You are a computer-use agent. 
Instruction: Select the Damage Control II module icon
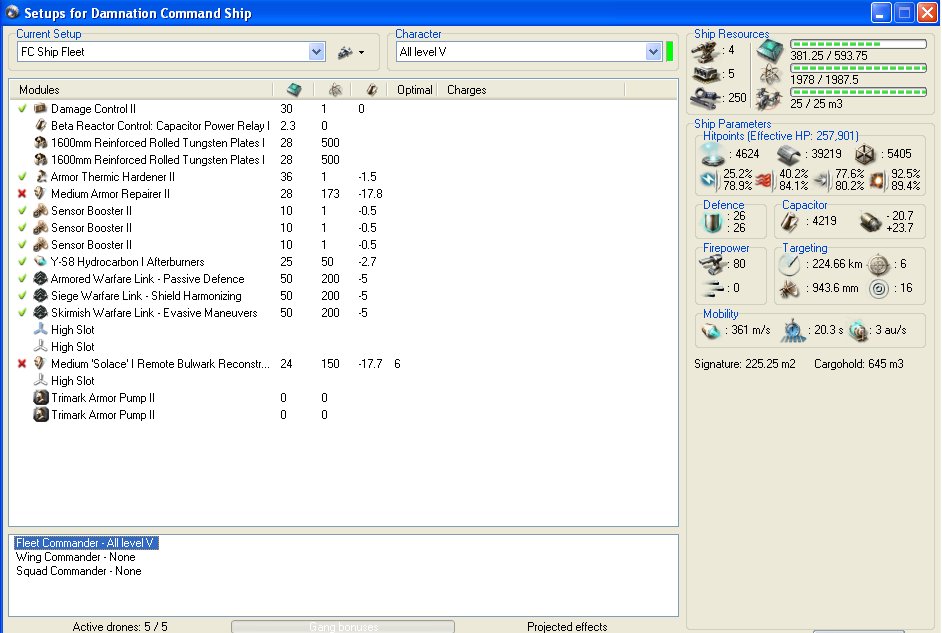[x=40, y=109]
